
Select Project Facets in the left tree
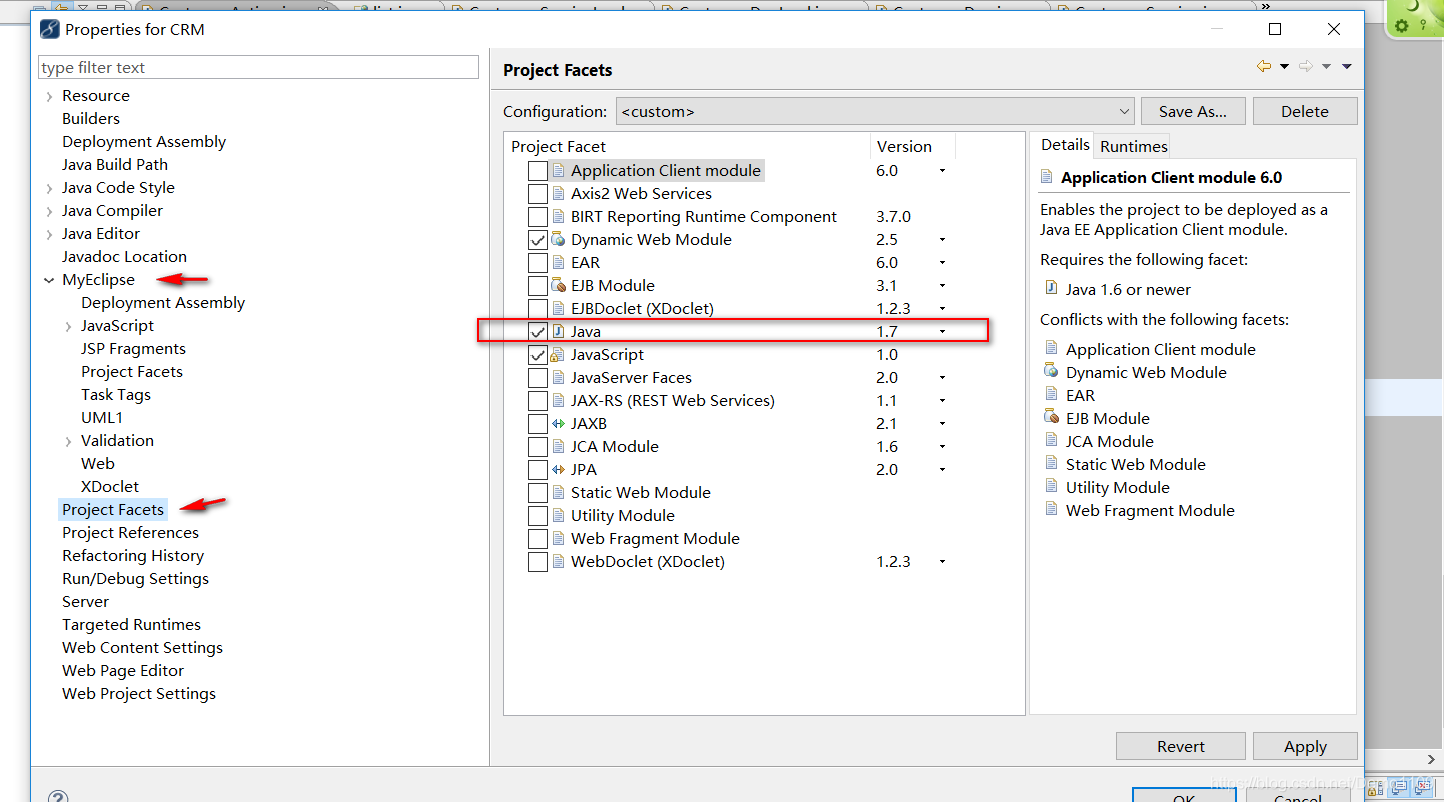(113, 510)
